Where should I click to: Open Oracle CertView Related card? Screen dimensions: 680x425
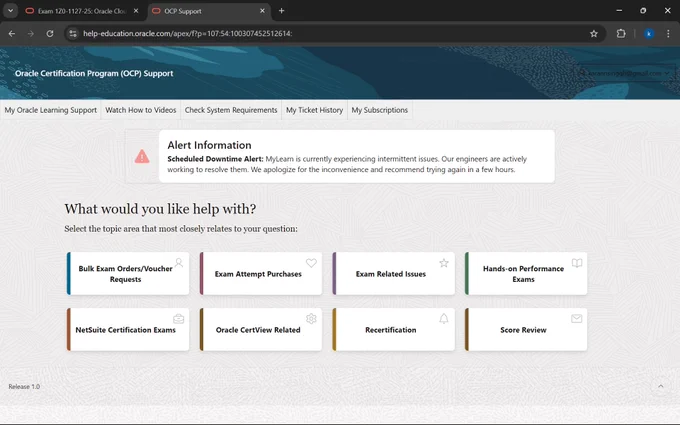[x=261, y=330]
